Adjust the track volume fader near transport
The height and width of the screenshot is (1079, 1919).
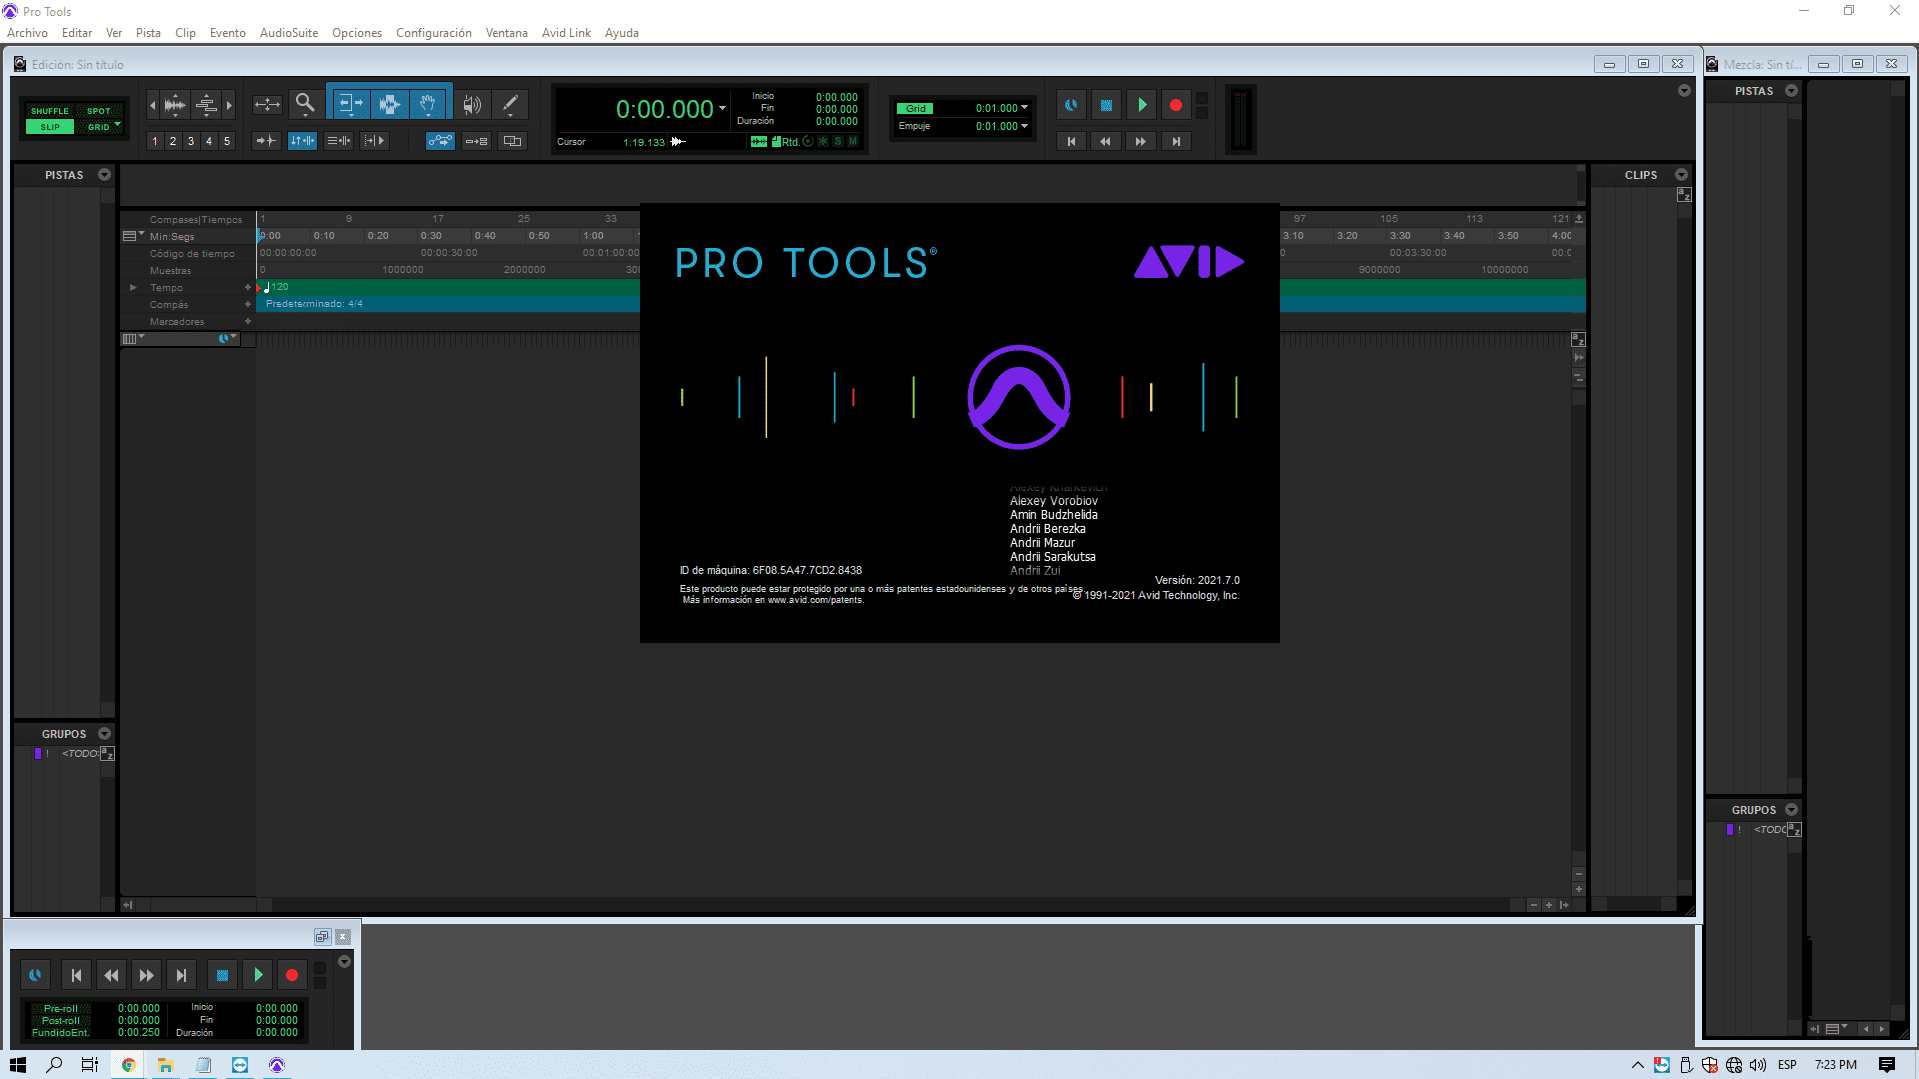(x=1241, y=120)
